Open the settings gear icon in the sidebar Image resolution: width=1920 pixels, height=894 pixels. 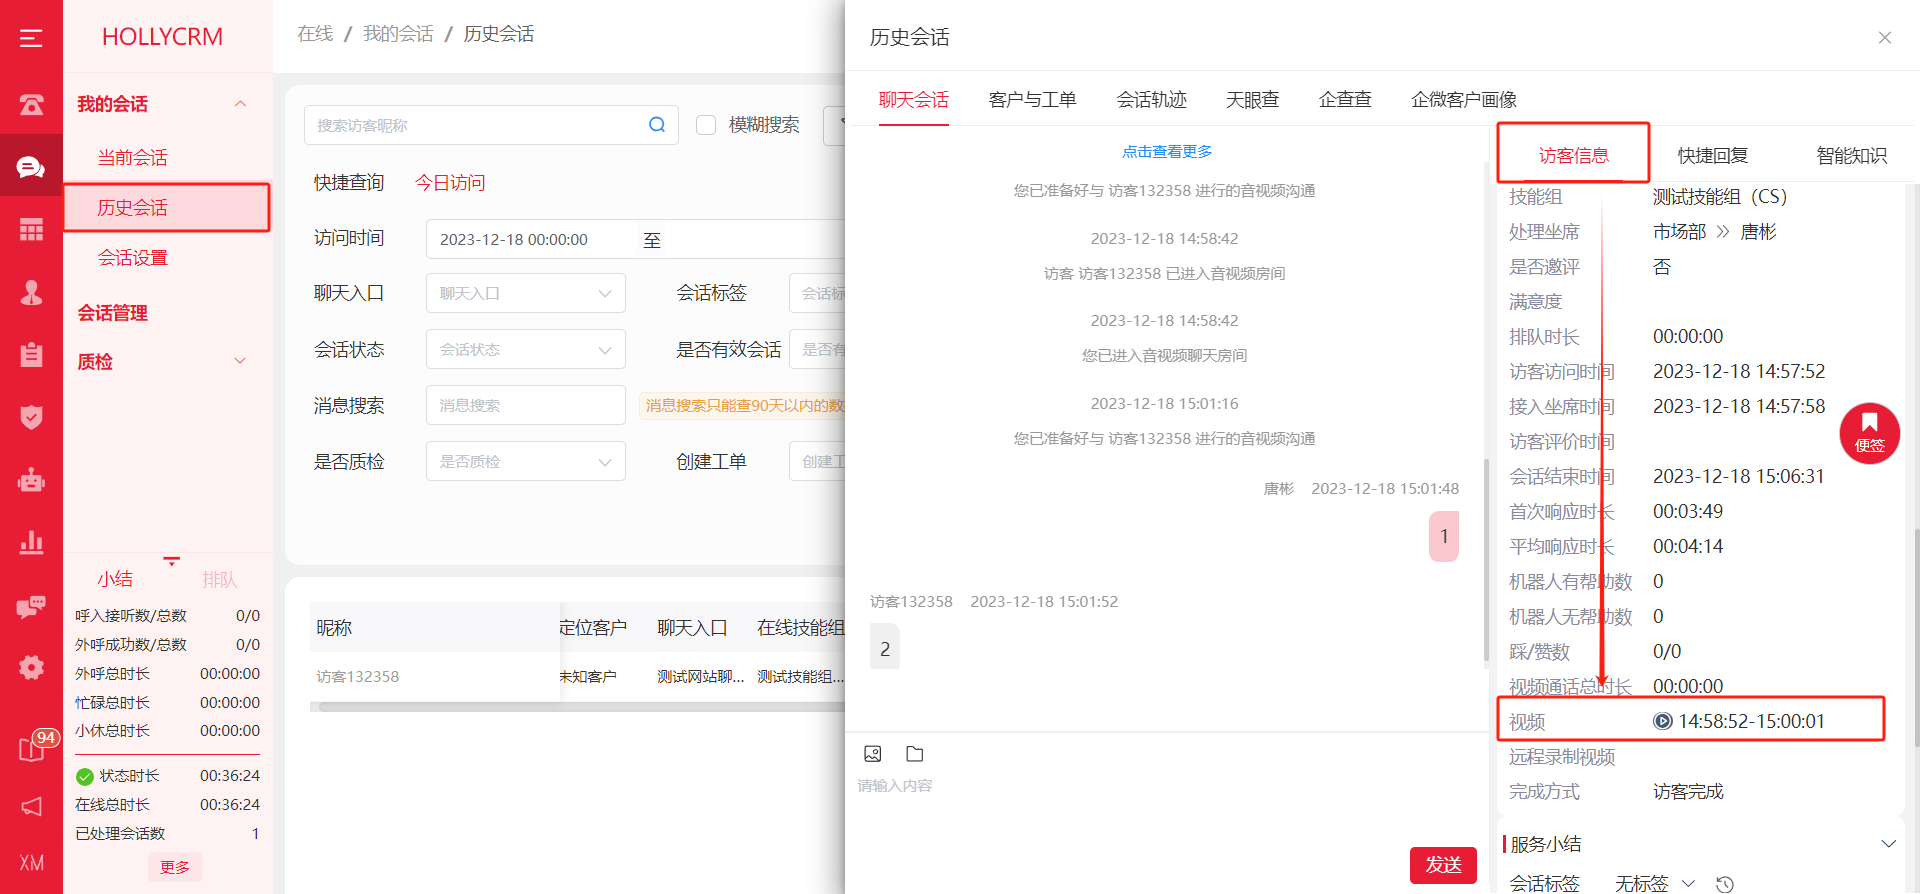pos(31,667)
